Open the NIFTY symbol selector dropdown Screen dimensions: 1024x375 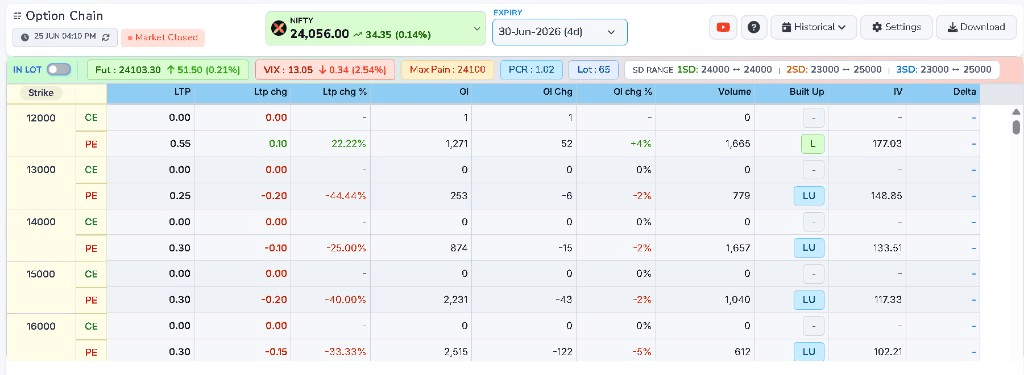(x=376, y=28)
